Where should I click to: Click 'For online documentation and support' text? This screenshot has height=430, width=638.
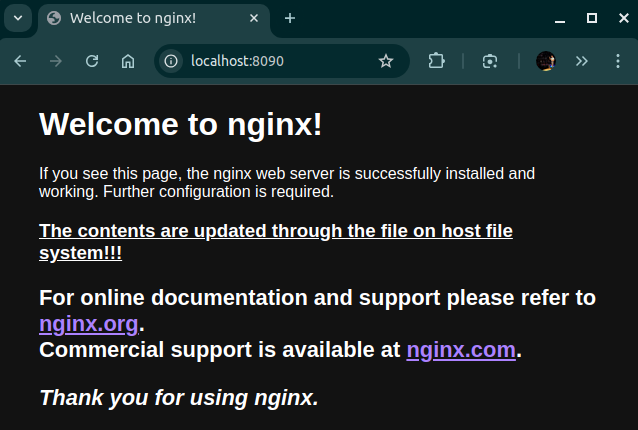click(240, 298)
